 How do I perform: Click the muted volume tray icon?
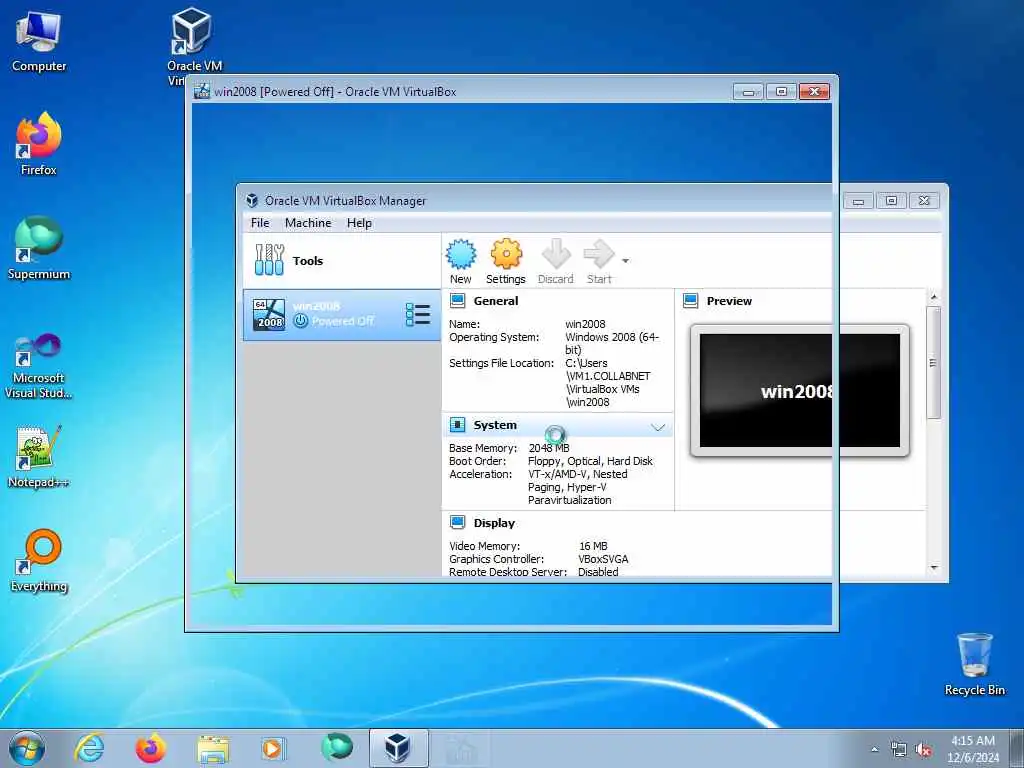[x=923, y=750]
